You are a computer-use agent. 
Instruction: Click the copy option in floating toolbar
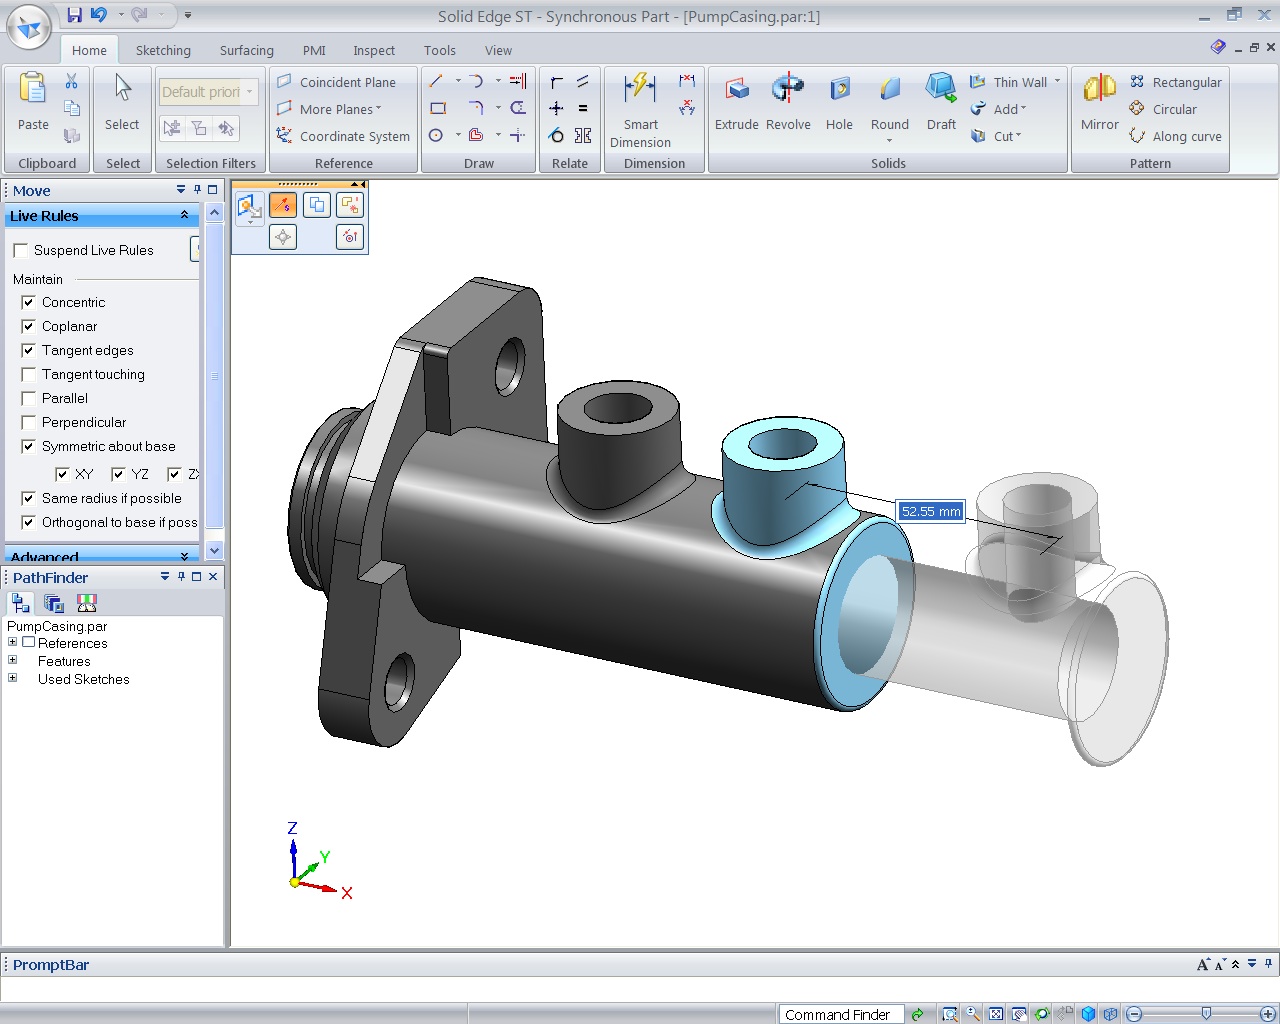pos(317,205)
